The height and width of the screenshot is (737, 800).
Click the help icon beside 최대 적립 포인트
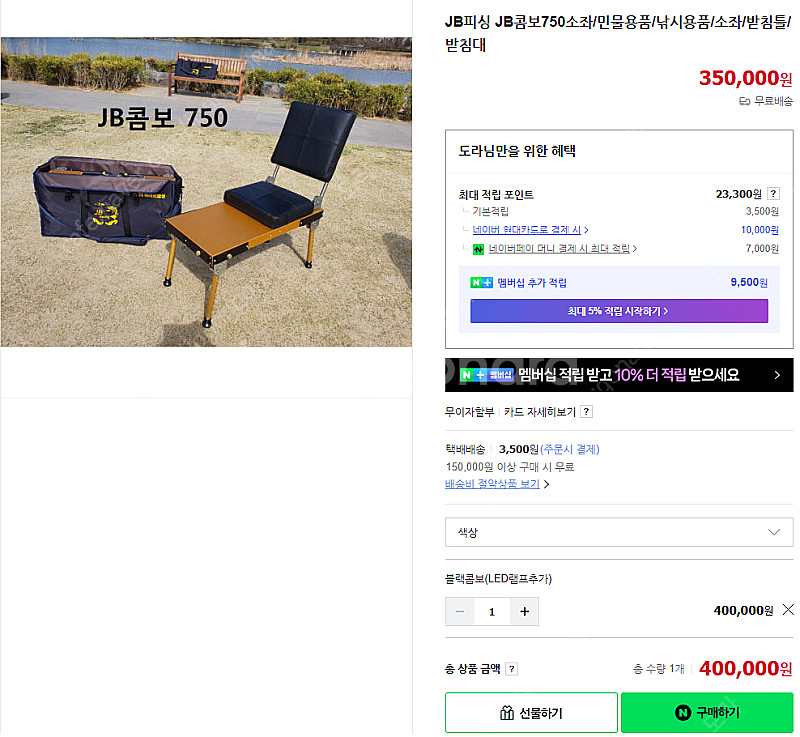773,194
